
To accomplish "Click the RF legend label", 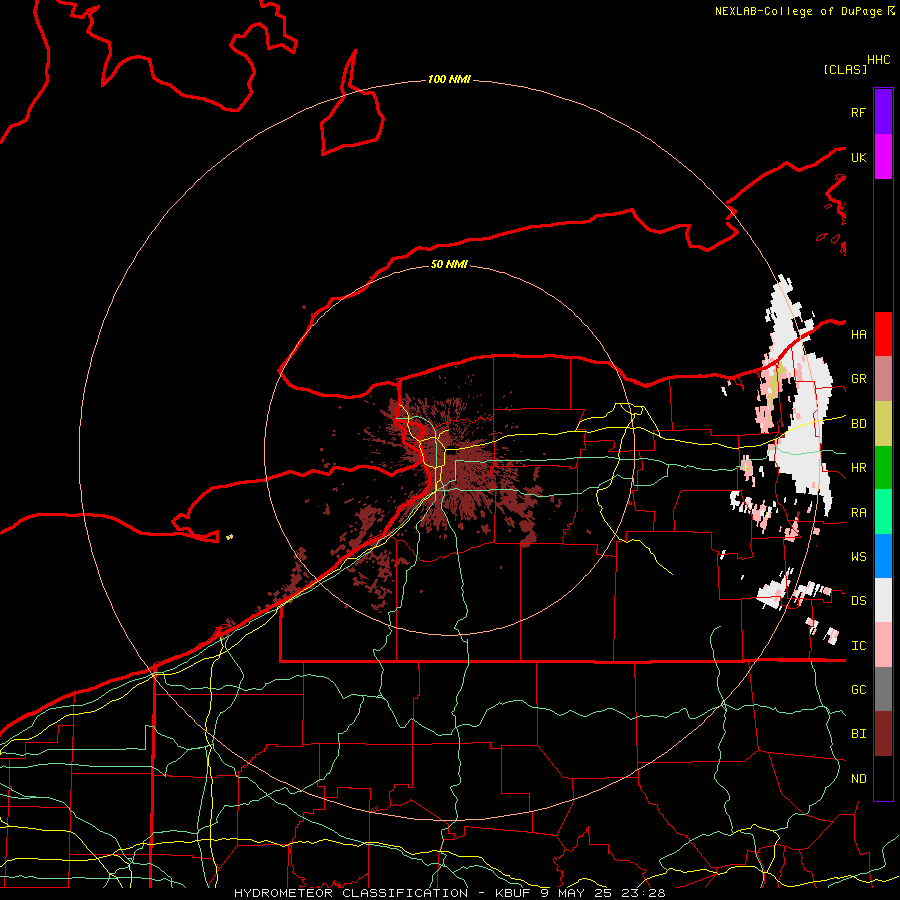I will [x=858, y=112].
